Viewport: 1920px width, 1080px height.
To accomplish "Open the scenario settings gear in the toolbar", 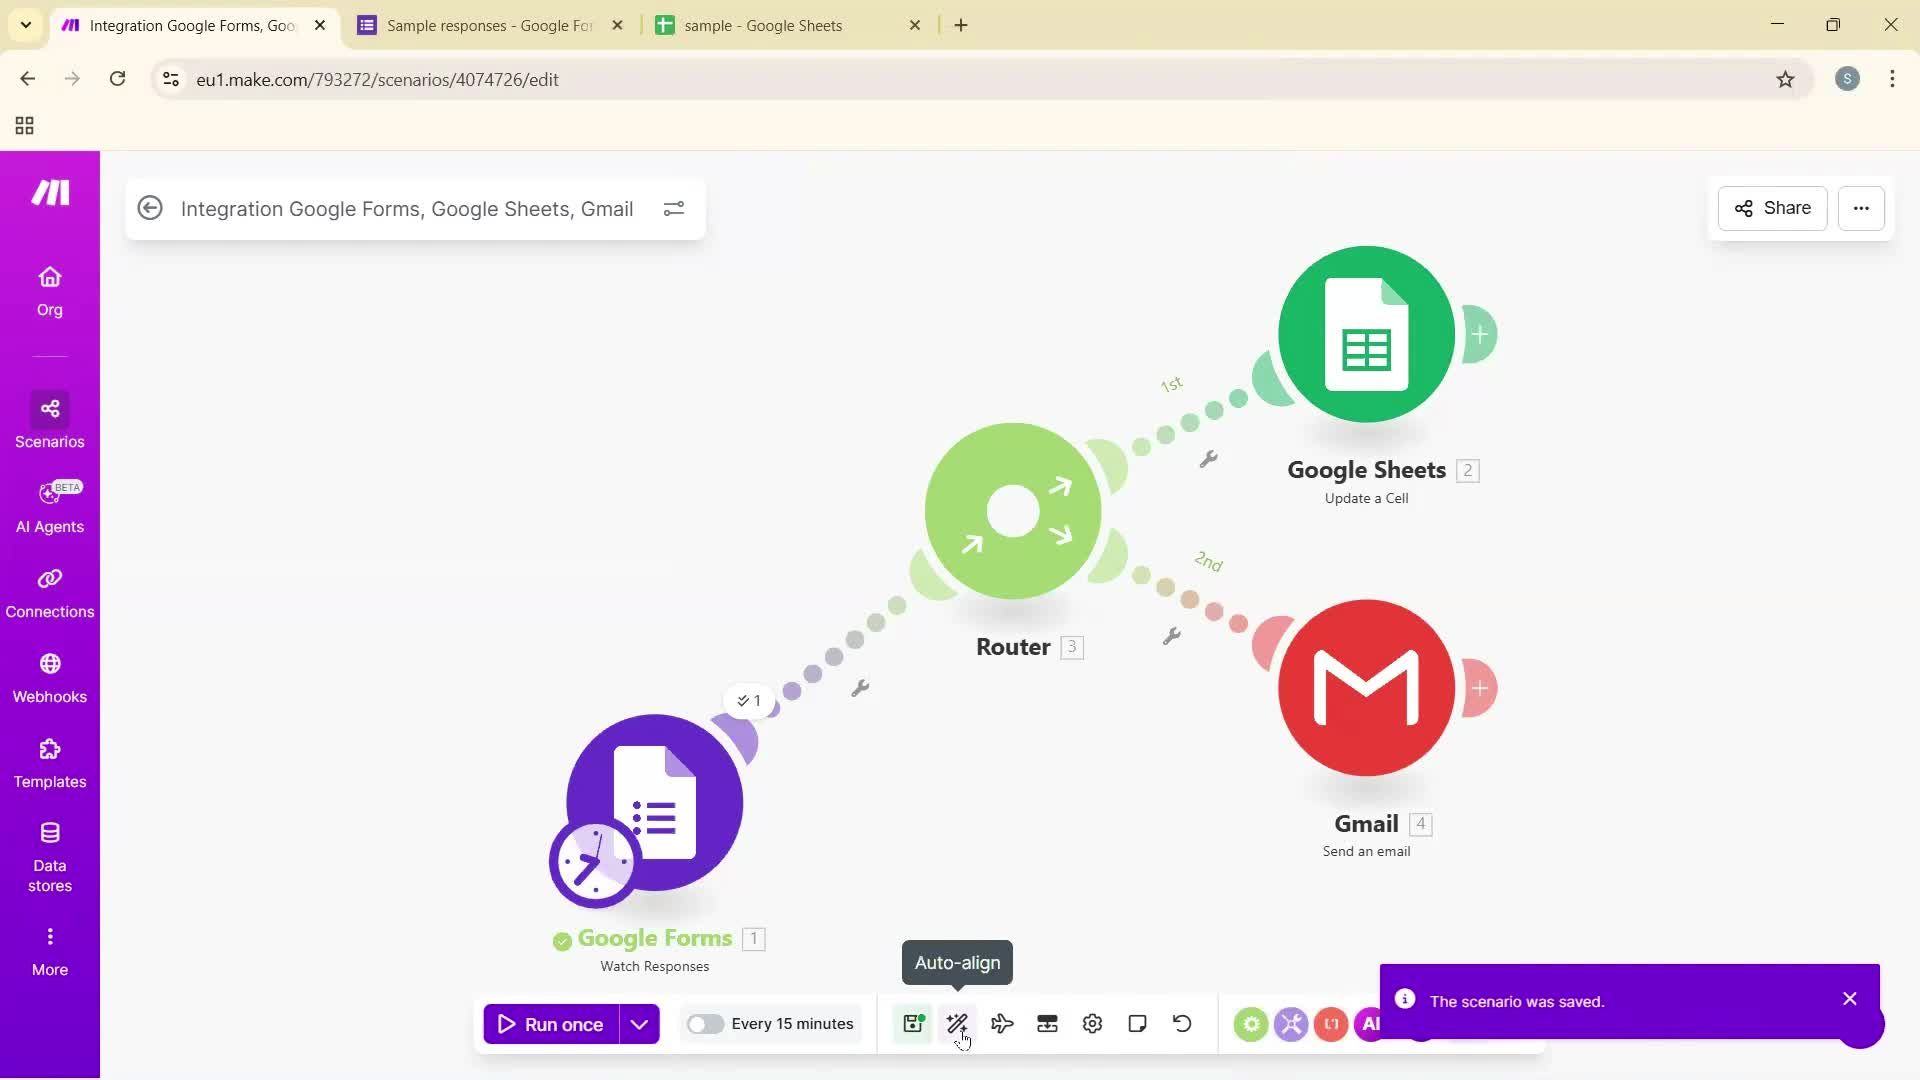I will (x=1091, y=1023).
